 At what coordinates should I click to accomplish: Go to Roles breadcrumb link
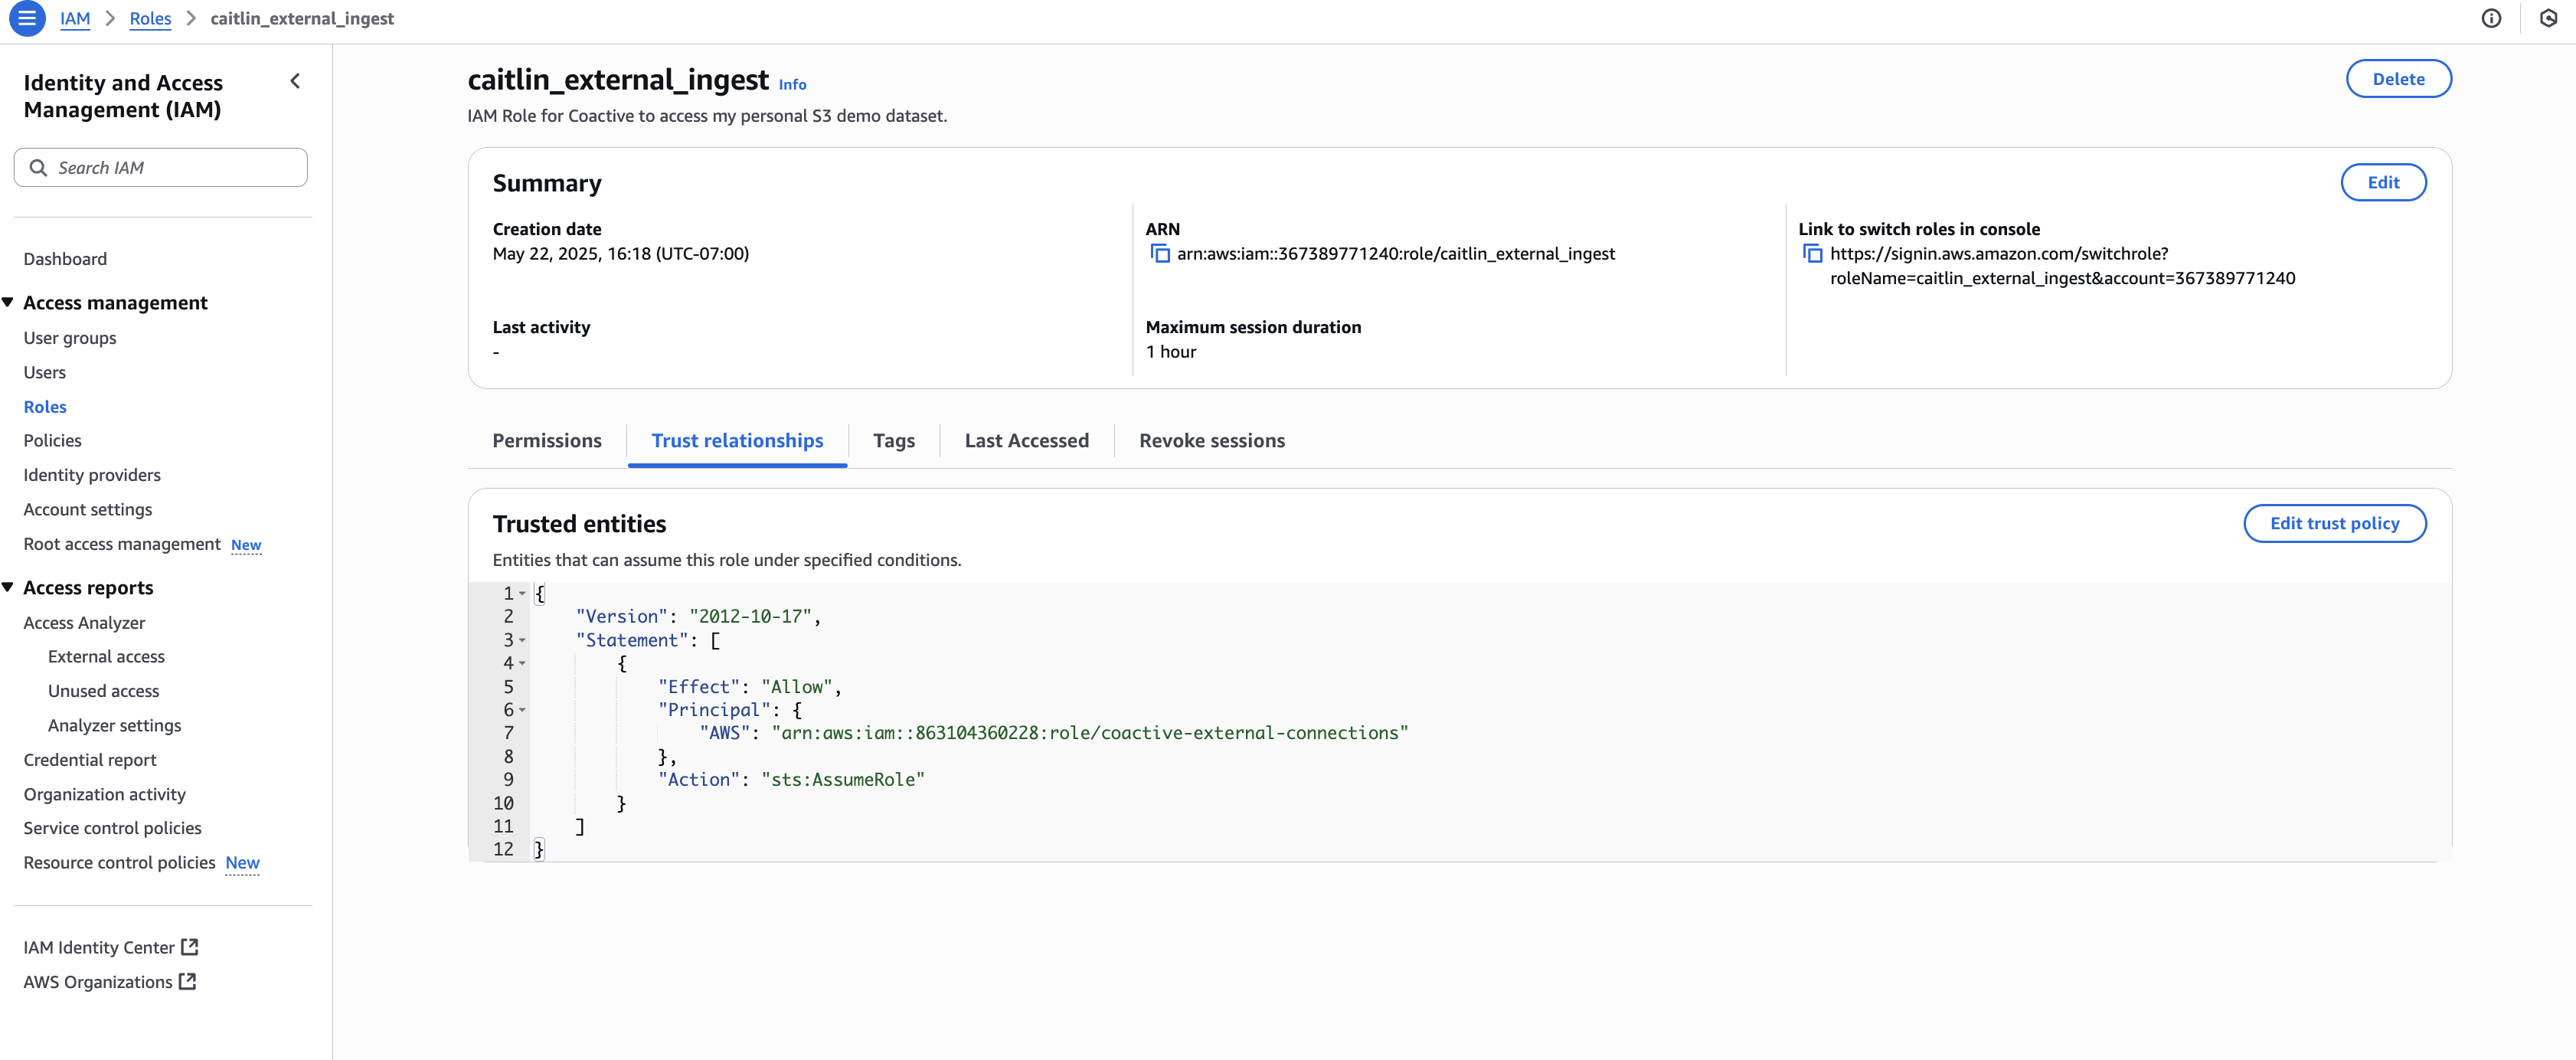[150, 18]
